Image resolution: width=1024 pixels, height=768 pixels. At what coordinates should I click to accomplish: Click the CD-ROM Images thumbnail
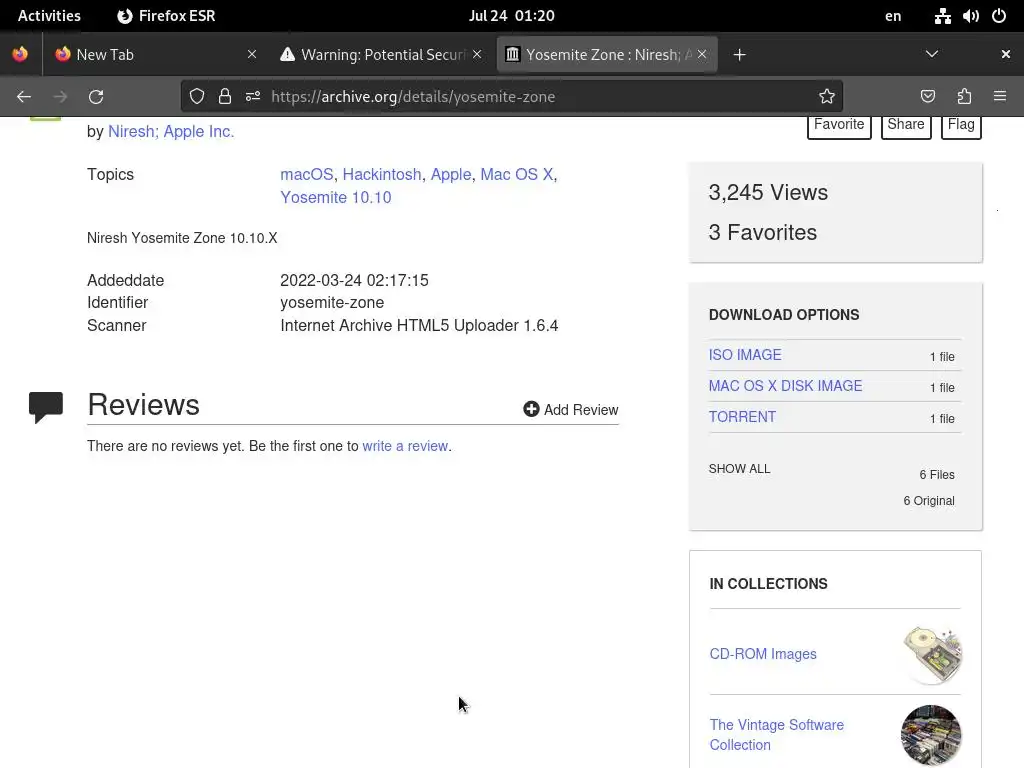[931, 655]
